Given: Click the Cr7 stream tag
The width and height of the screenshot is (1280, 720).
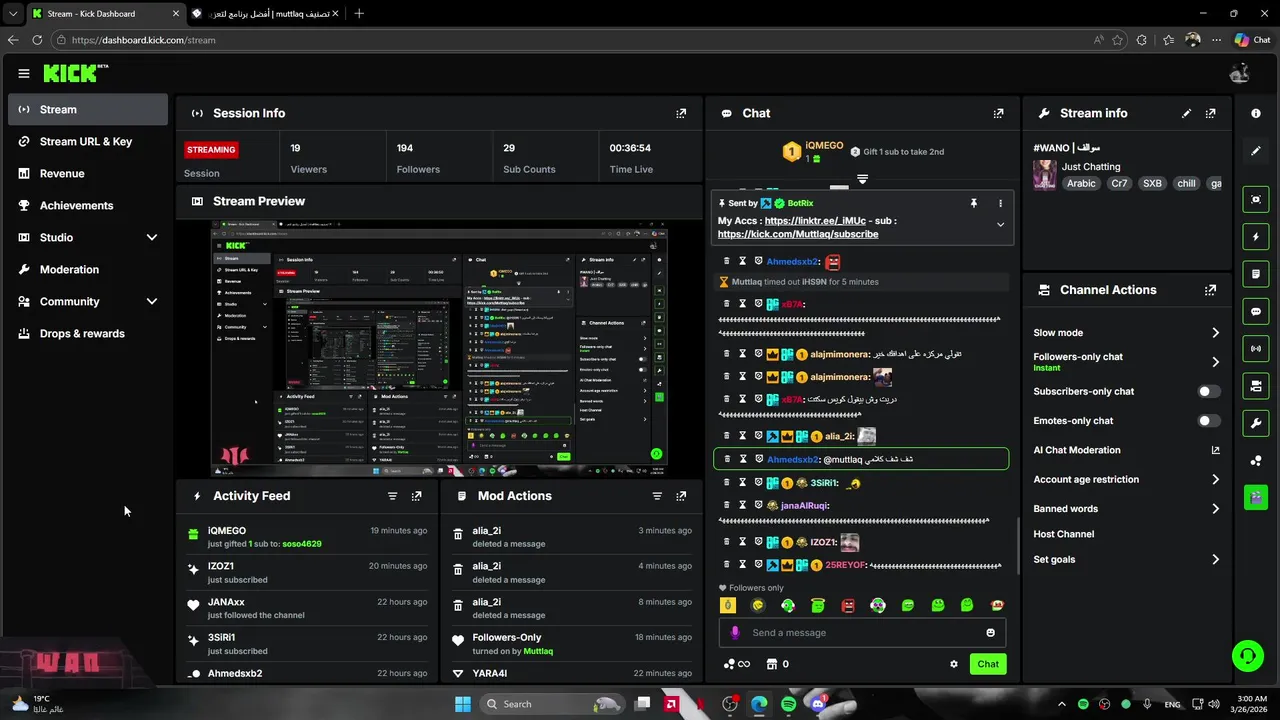Looking at the screenshot, I should [x=1119, y=184].
